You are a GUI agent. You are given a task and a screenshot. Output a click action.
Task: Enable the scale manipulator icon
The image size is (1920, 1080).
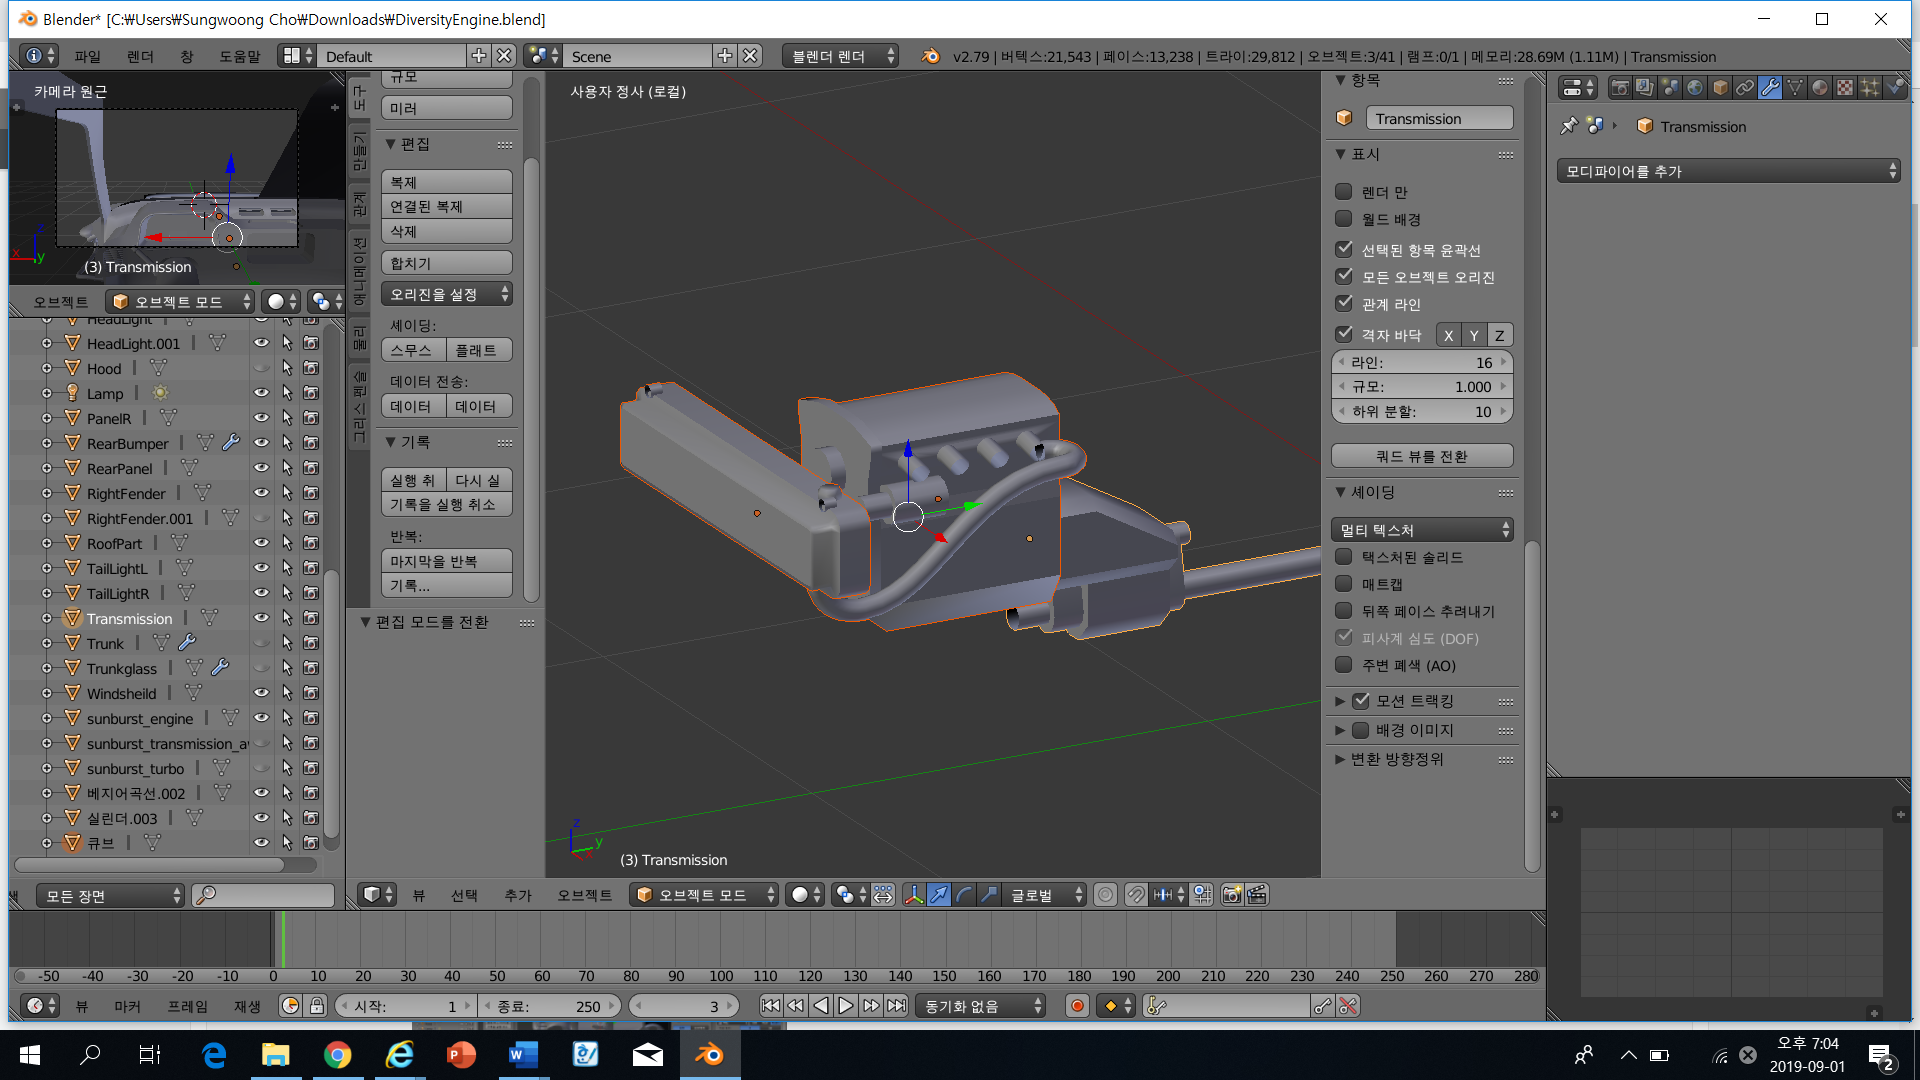(989, 895)
